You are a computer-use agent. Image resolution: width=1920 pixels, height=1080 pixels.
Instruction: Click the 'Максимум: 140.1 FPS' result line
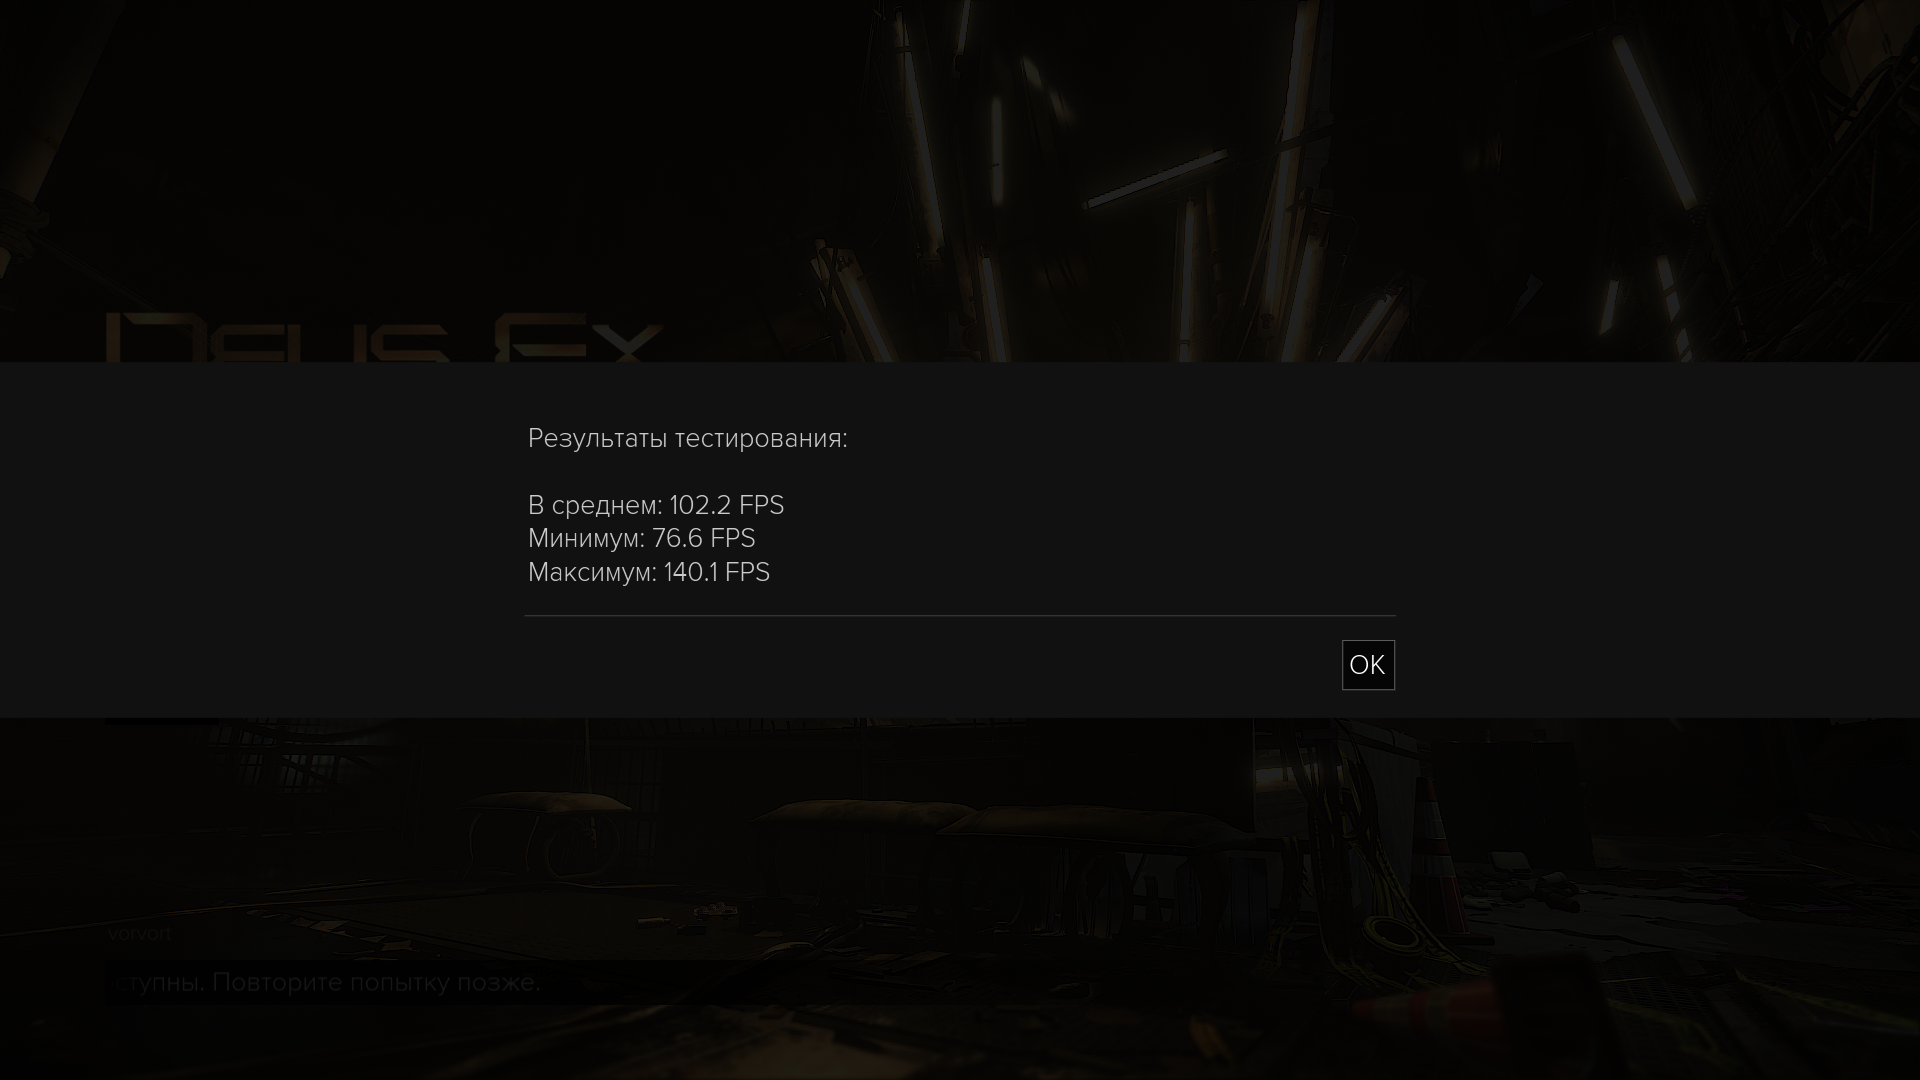(648, 572)
